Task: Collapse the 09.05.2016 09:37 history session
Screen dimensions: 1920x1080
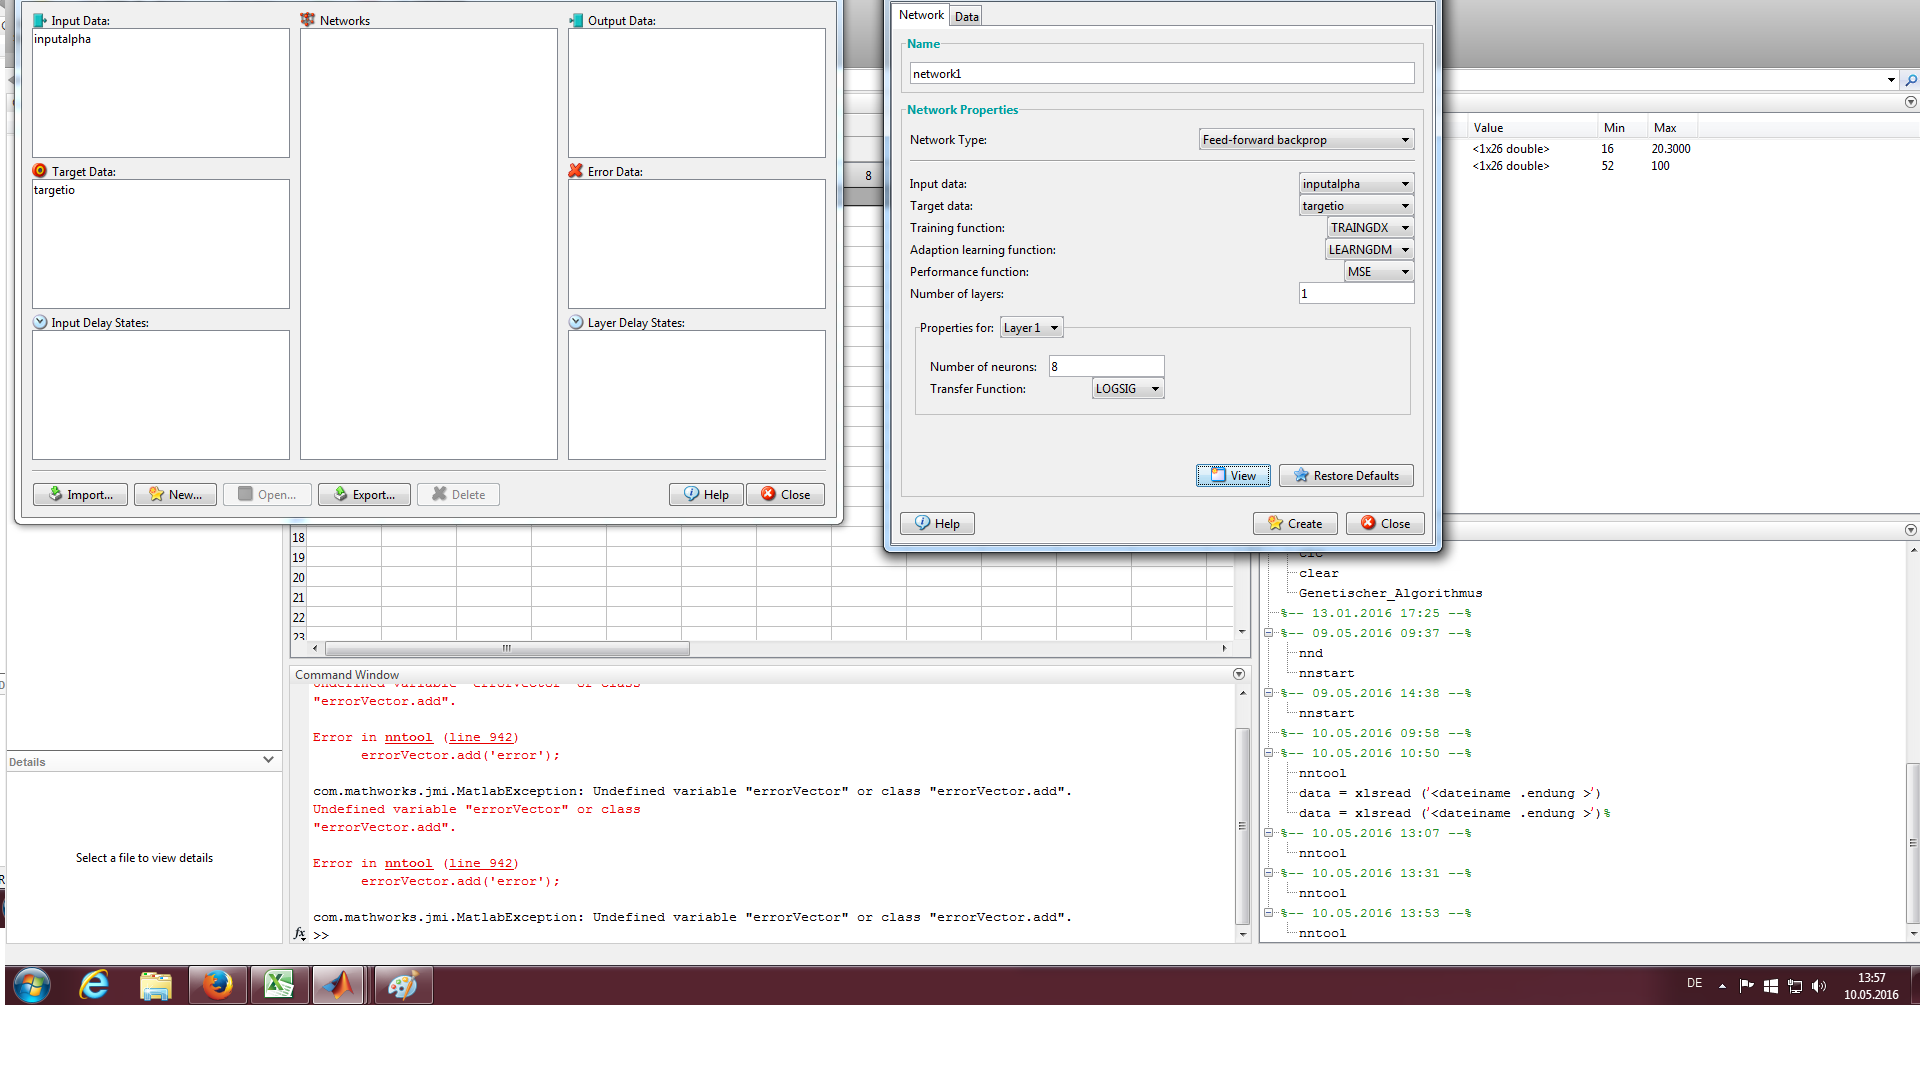Action: tap(1268, 633)
